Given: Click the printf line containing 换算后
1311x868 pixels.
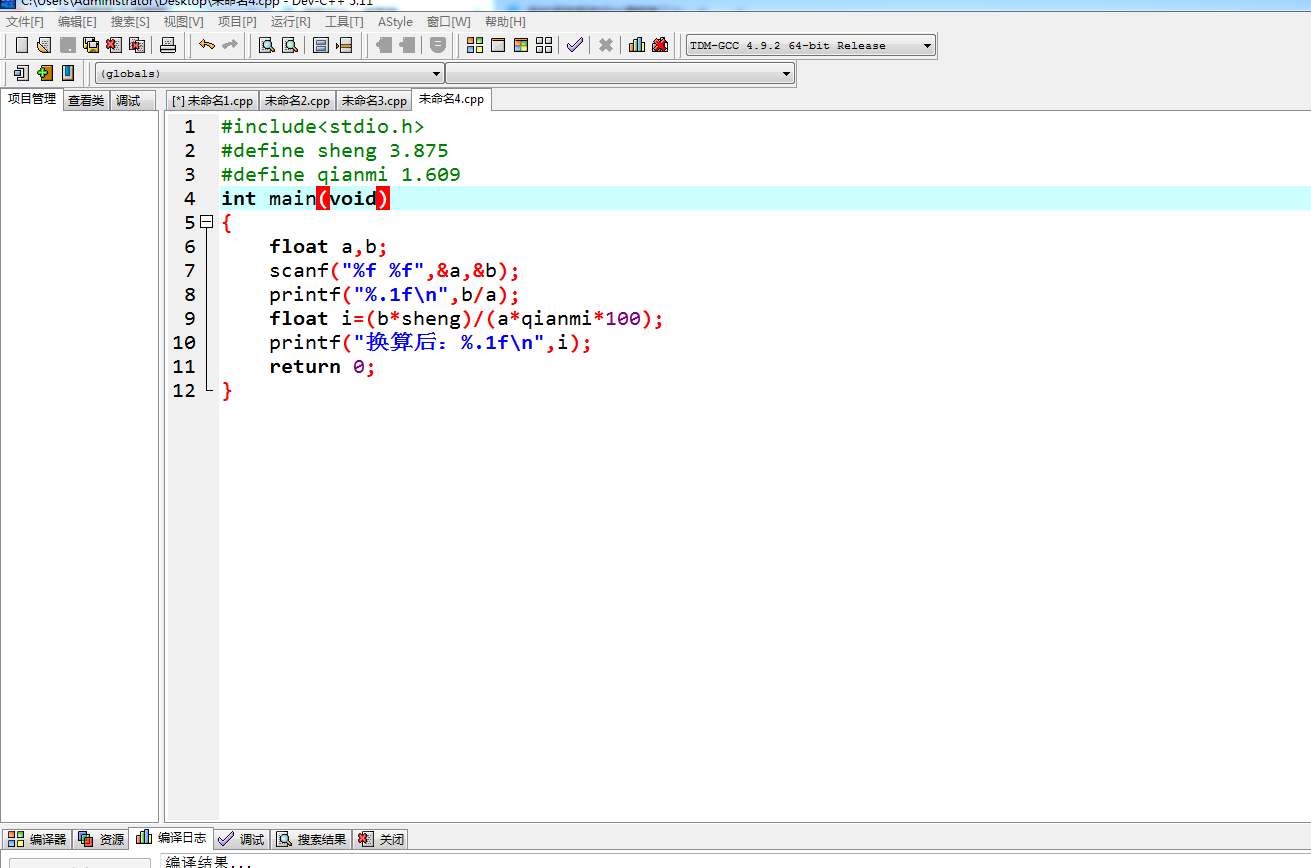Looking at the screenshot, I should pos(431,342).
